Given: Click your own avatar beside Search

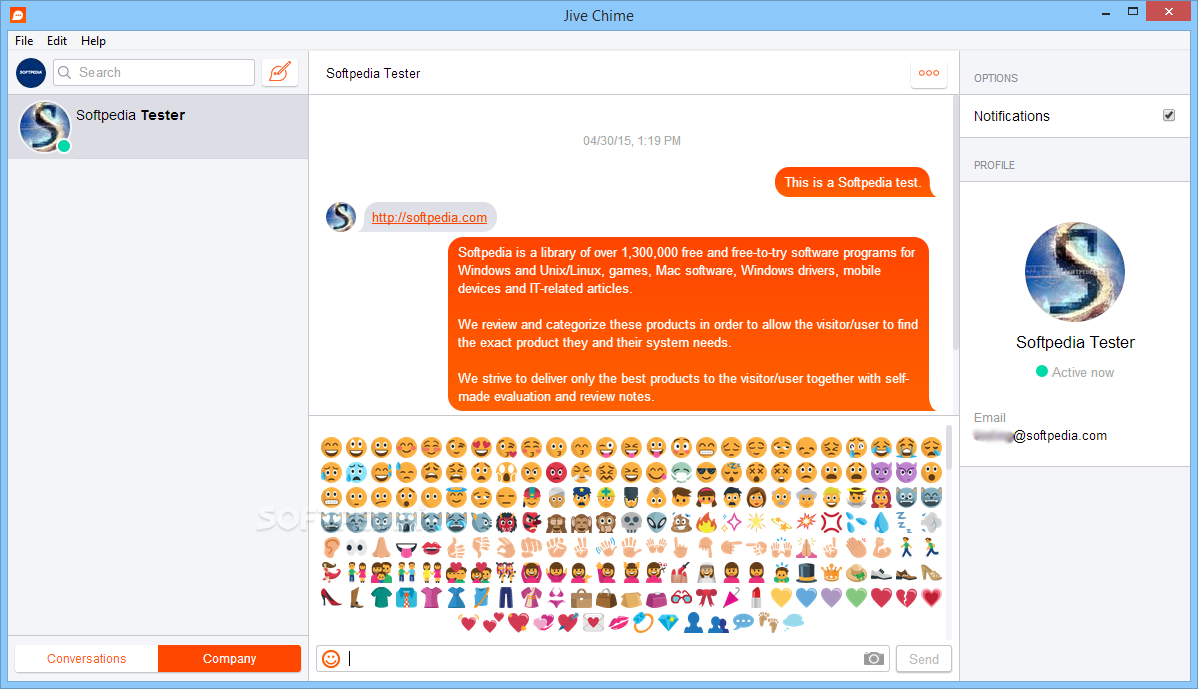Looking at the screenshot, I should [x=31, y=73].
